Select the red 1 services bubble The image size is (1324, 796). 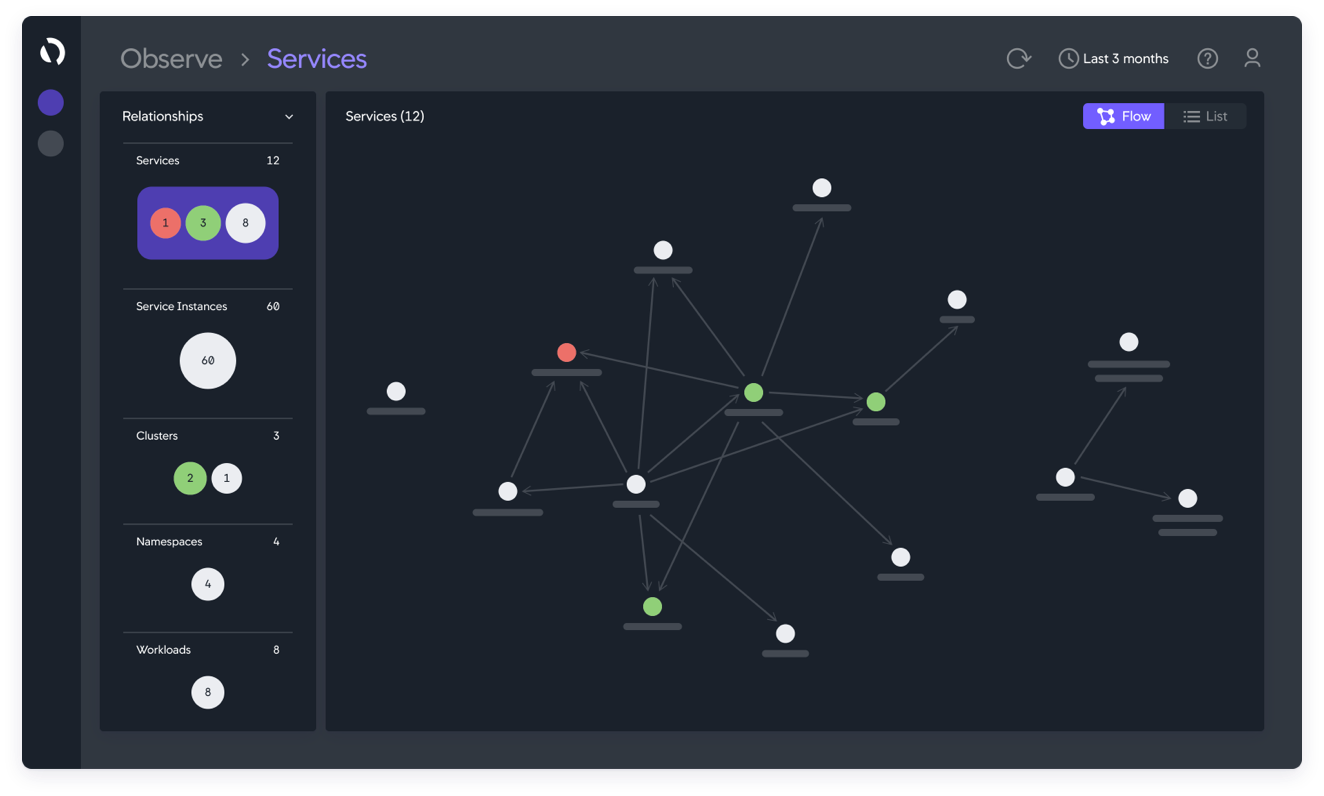[x=166, y=223]
